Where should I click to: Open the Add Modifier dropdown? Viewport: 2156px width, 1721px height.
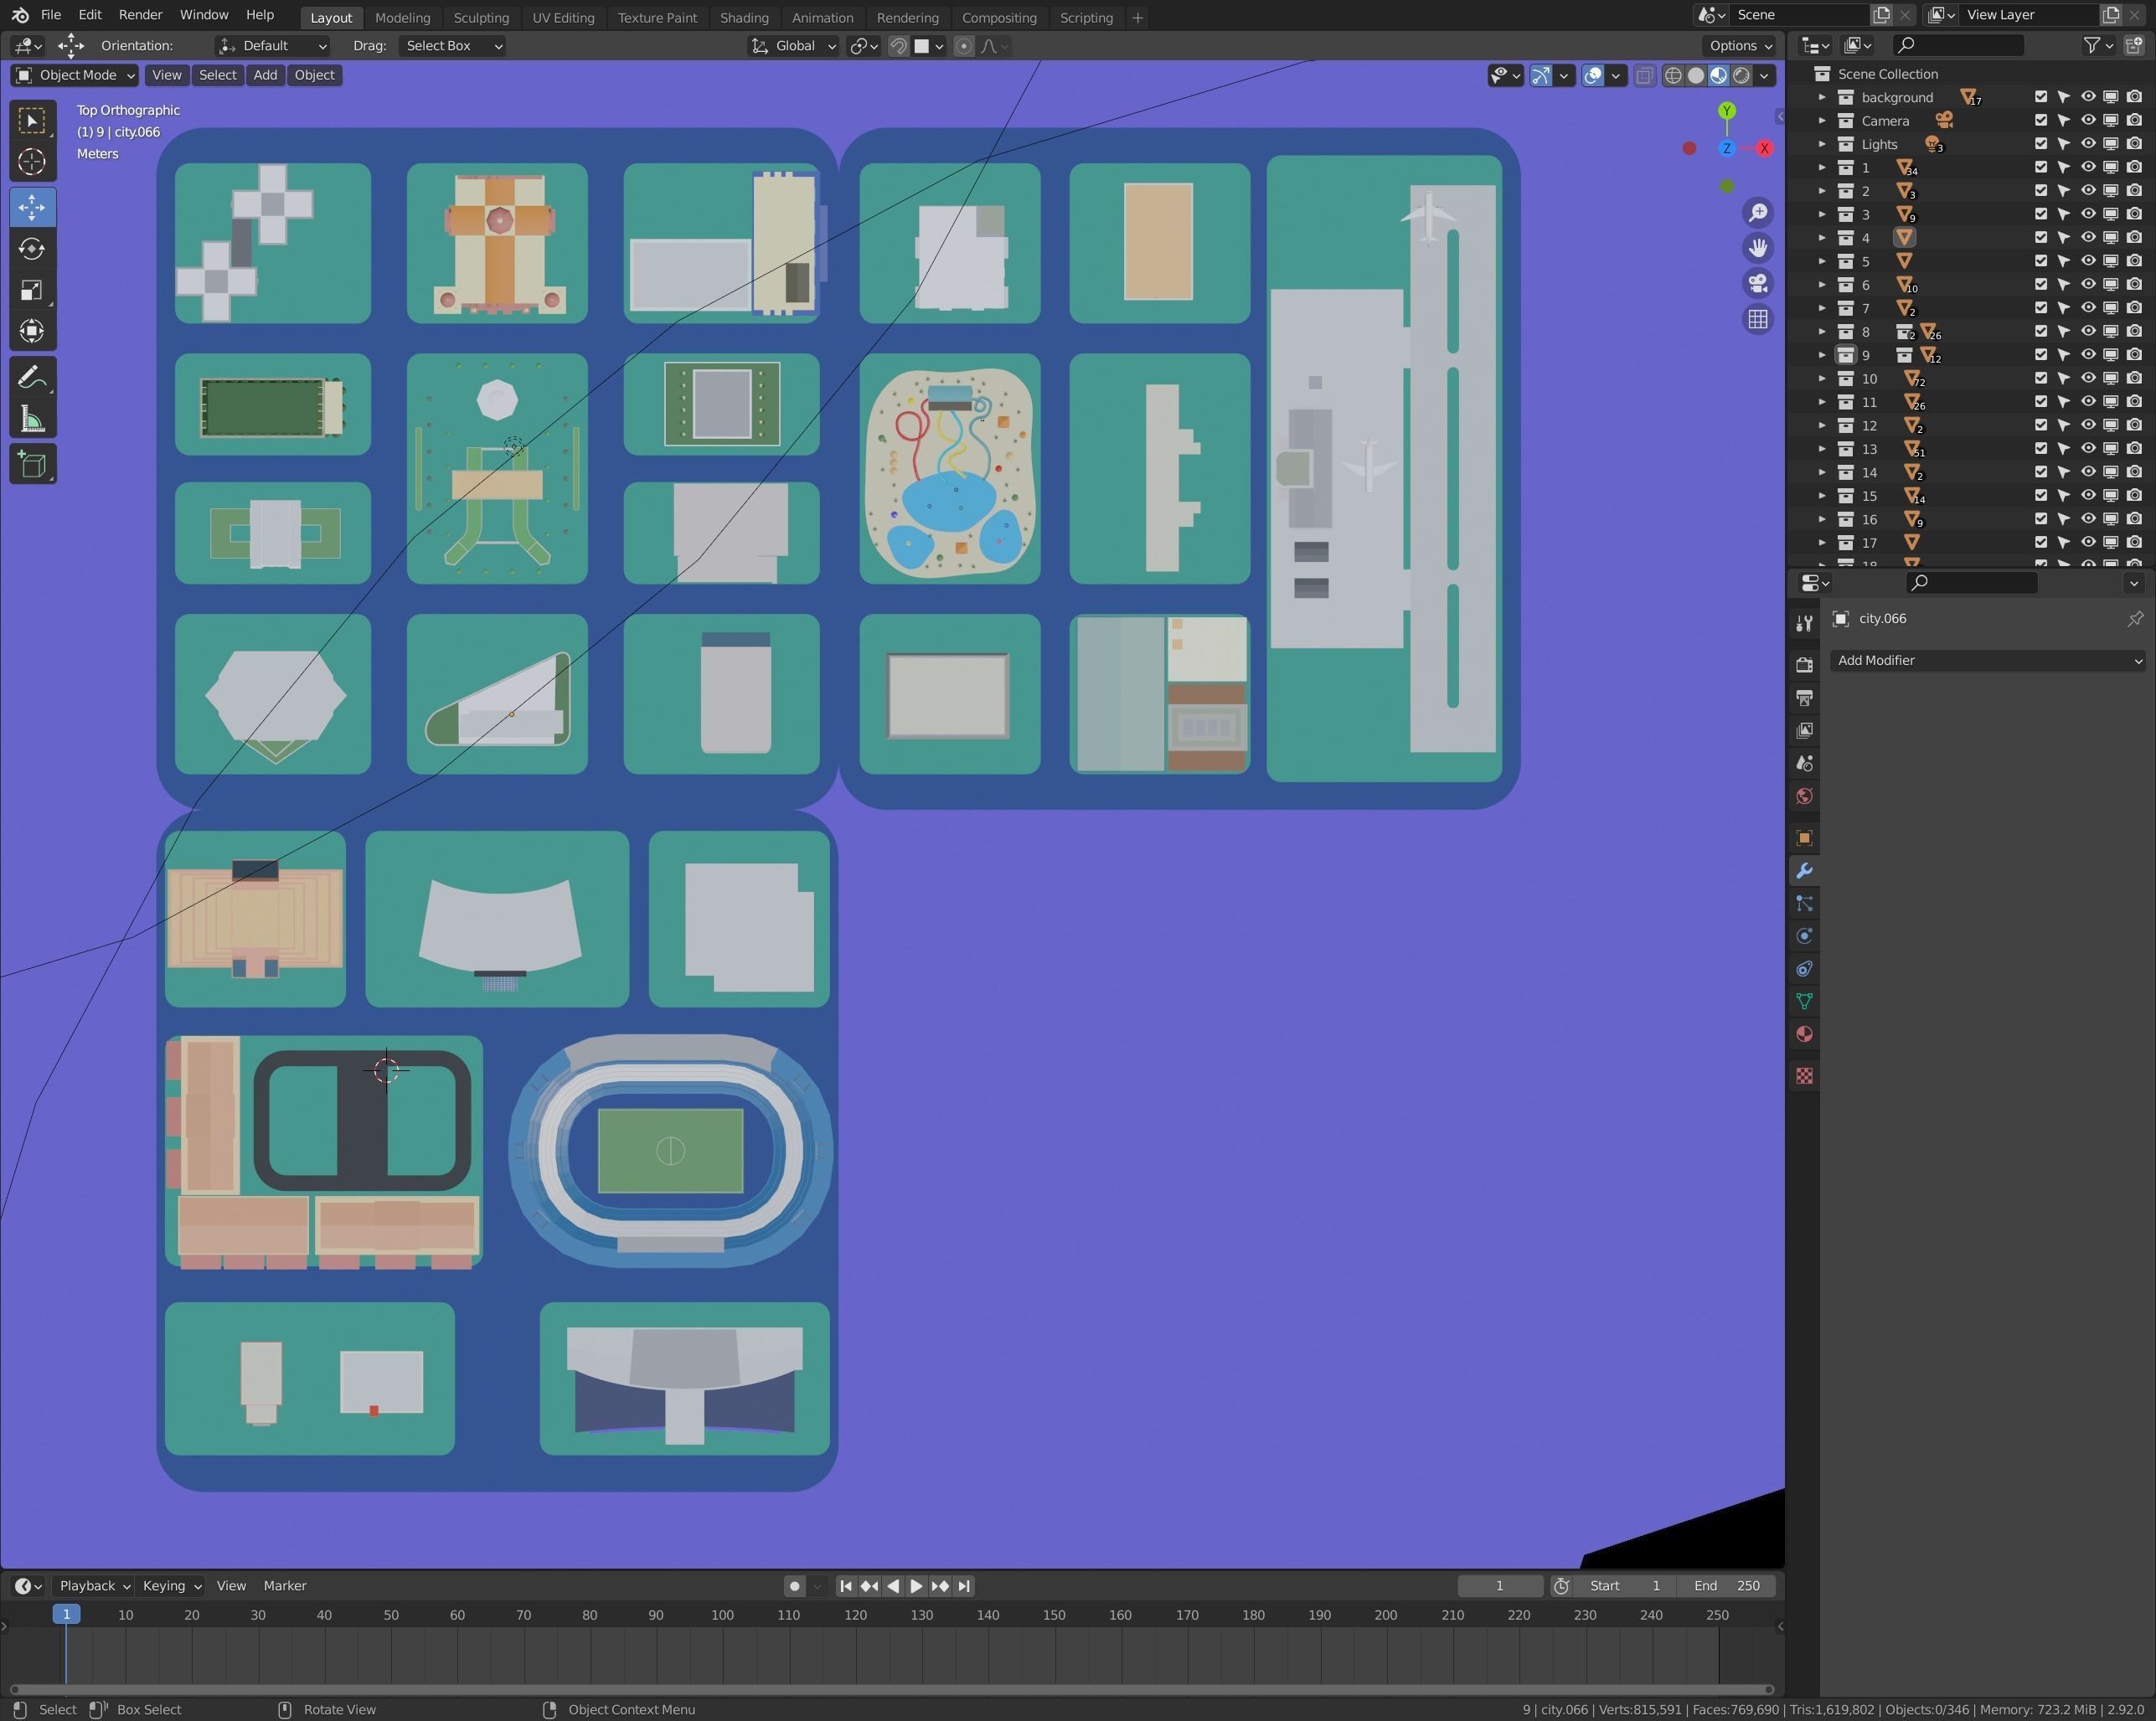1987,661
